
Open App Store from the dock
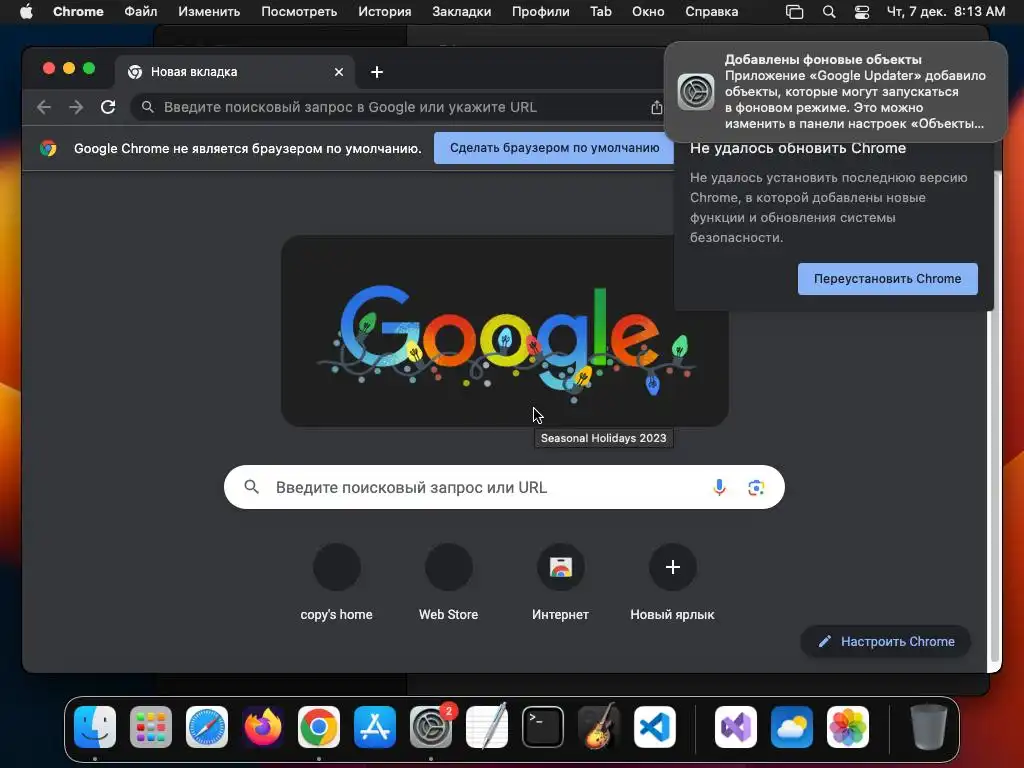pyautogui.click(x=375, y=727)
